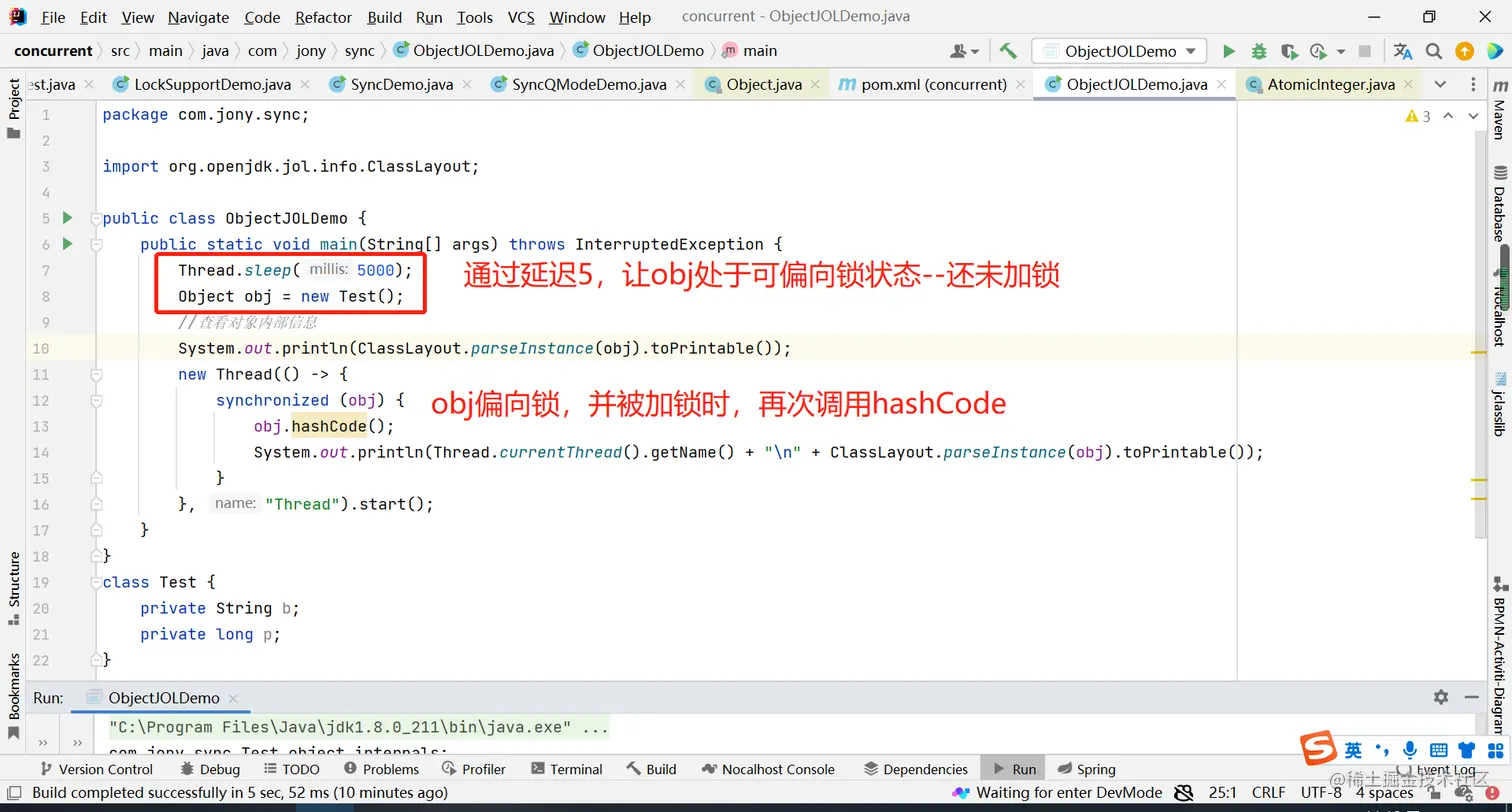Open the Navigate menu
1512x812 pixels.
[198, 17]
